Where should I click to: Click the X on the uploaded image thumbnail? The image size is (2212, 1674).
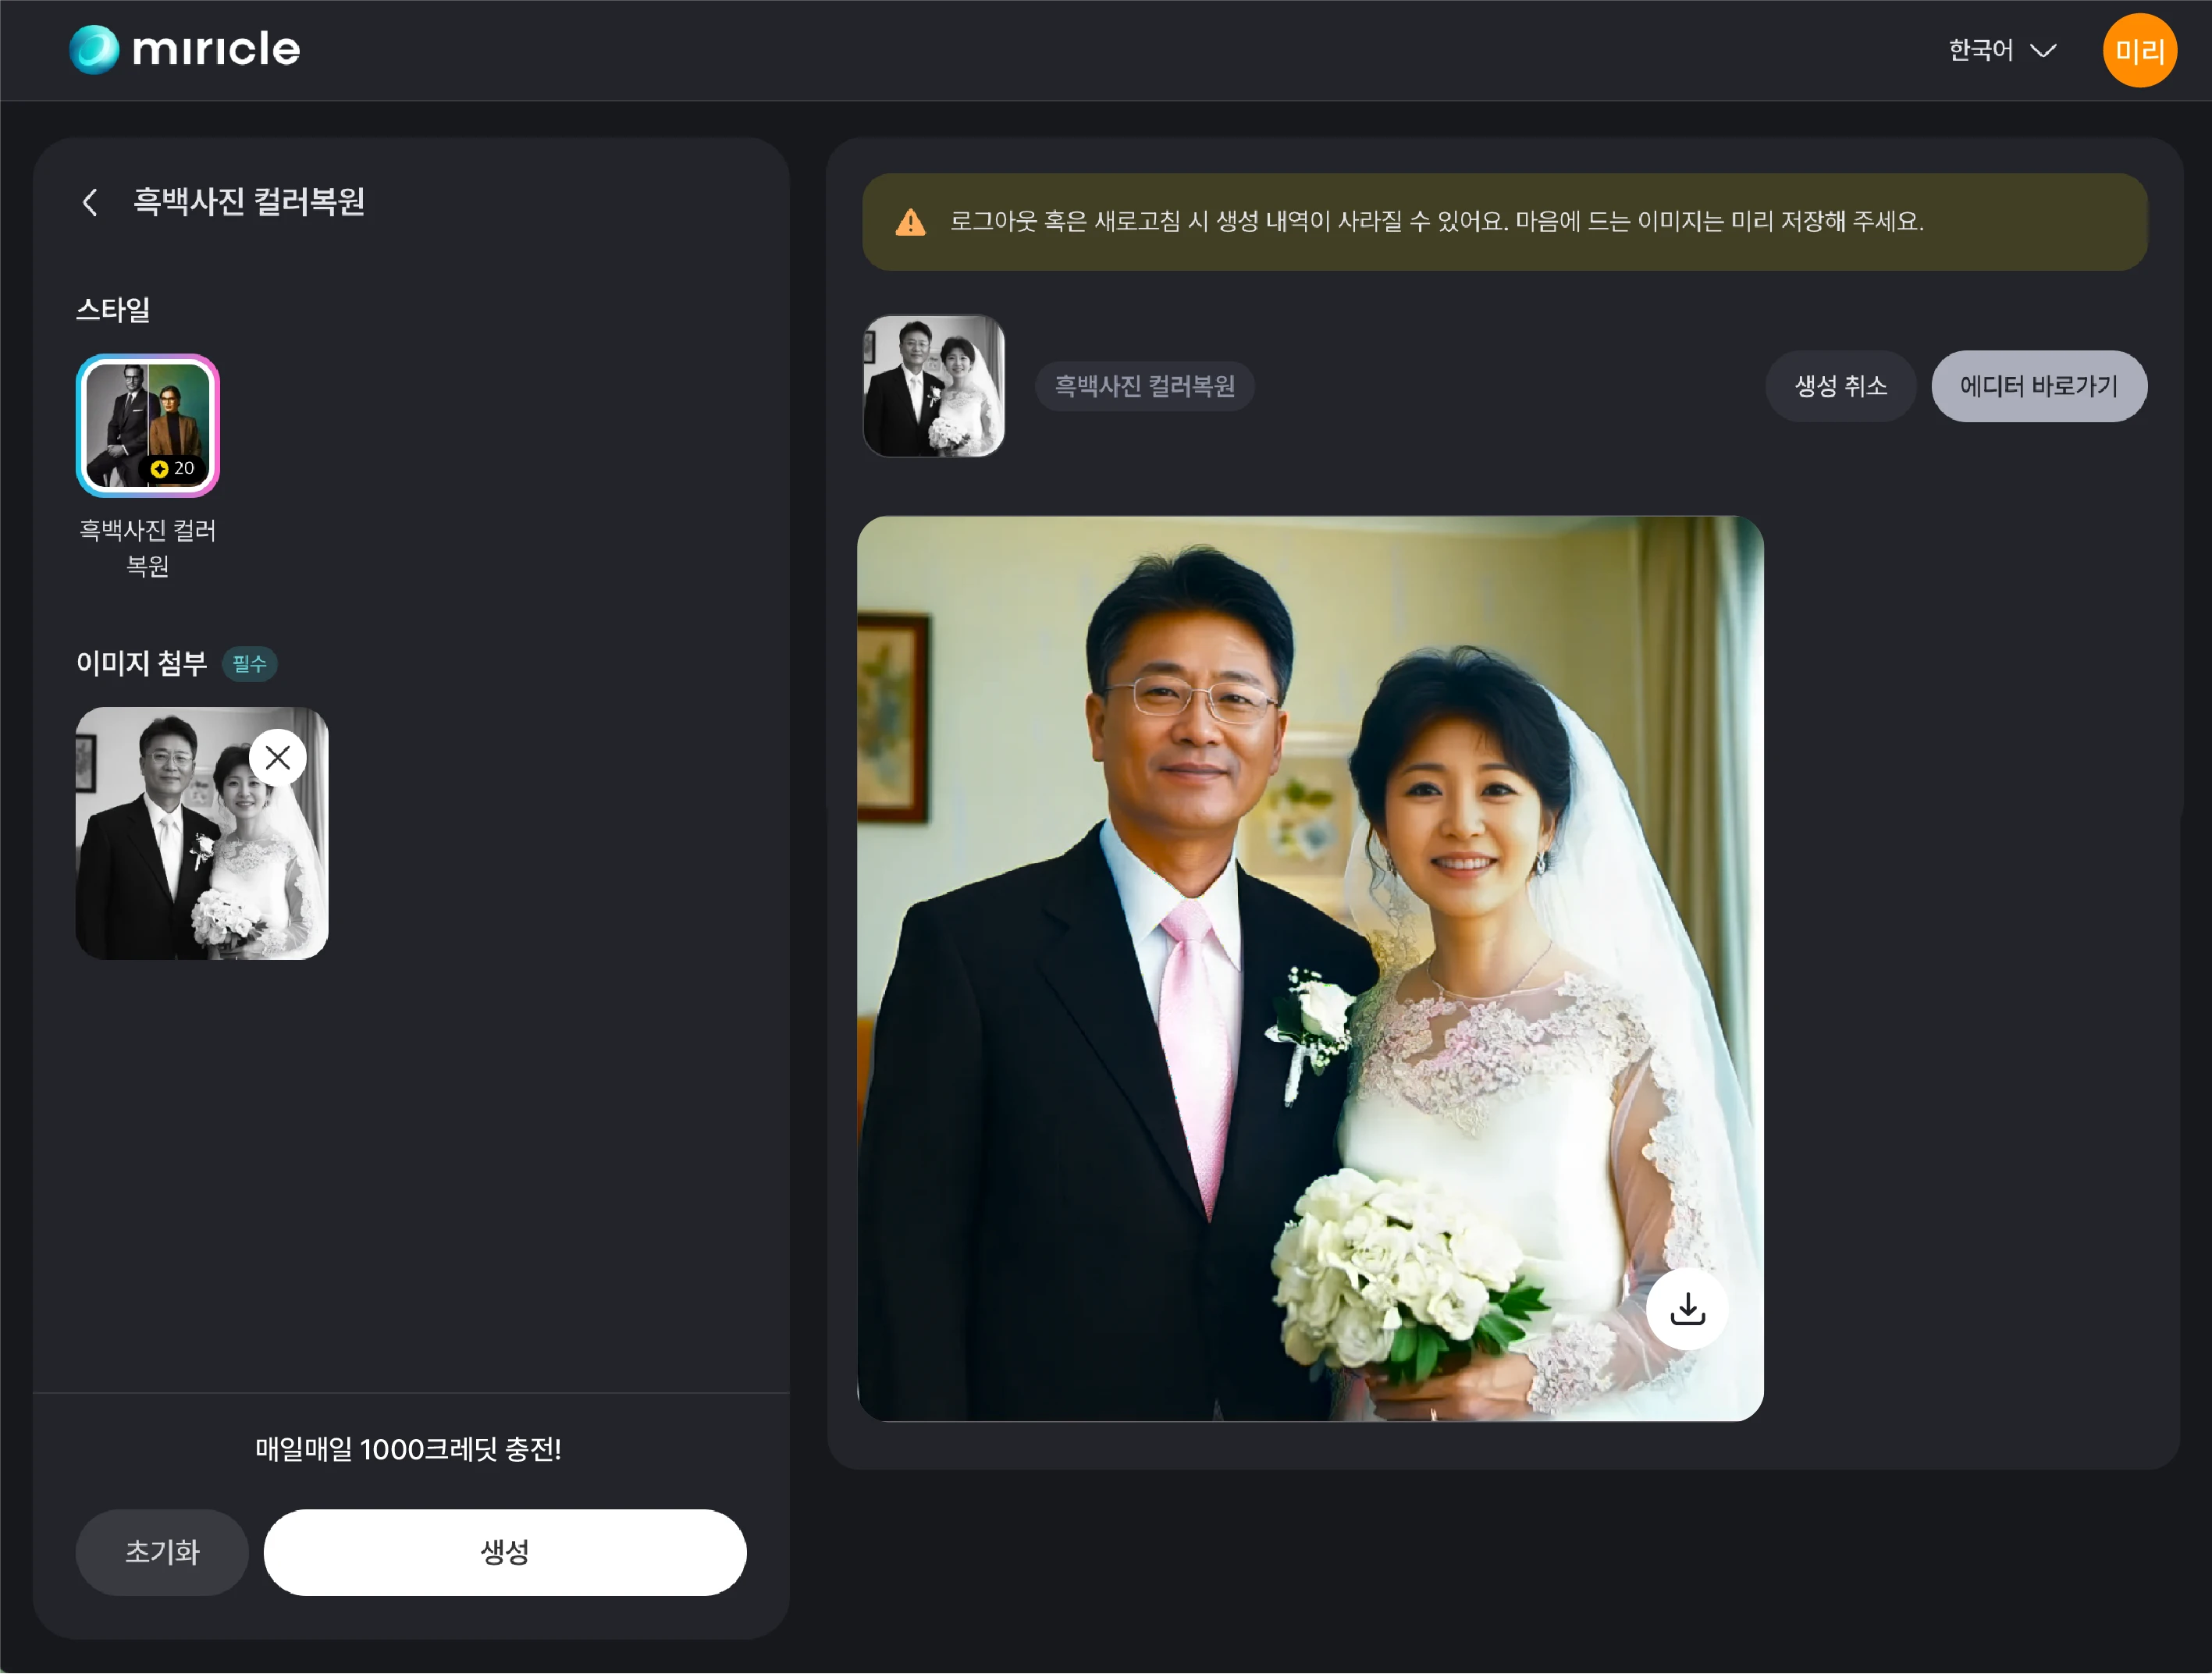pos(278,757)
